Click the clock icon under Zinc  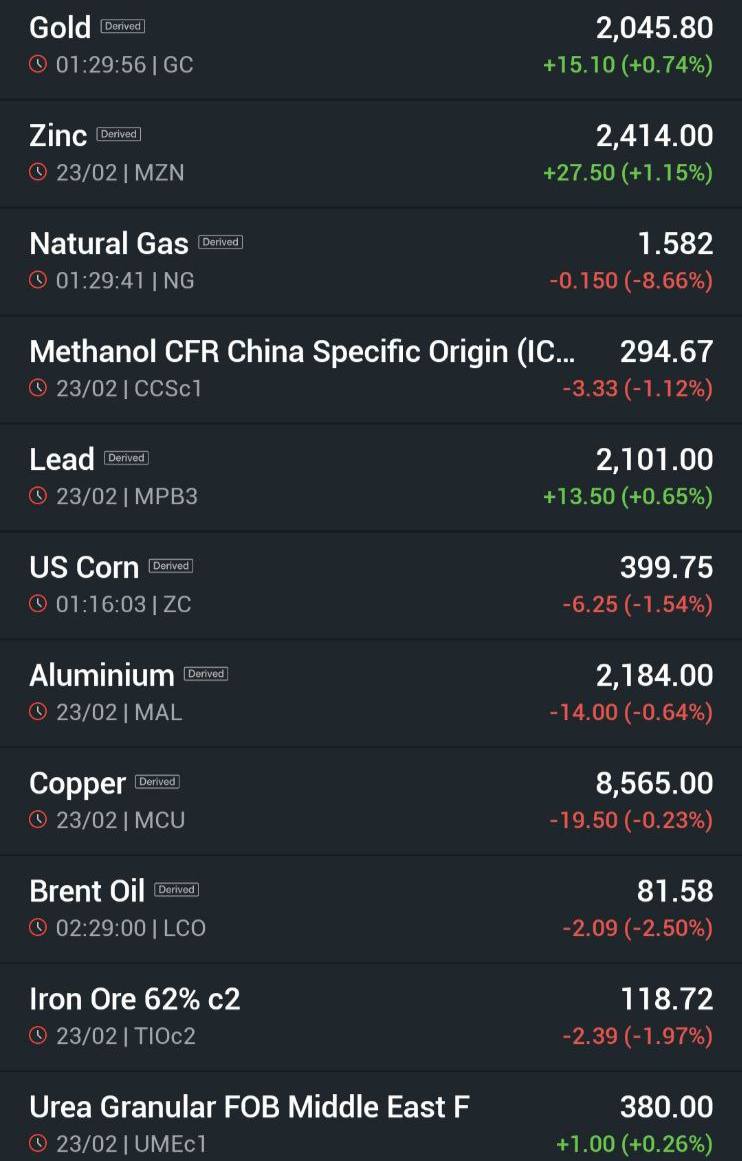pyautogui.click(x=38, y=173)
